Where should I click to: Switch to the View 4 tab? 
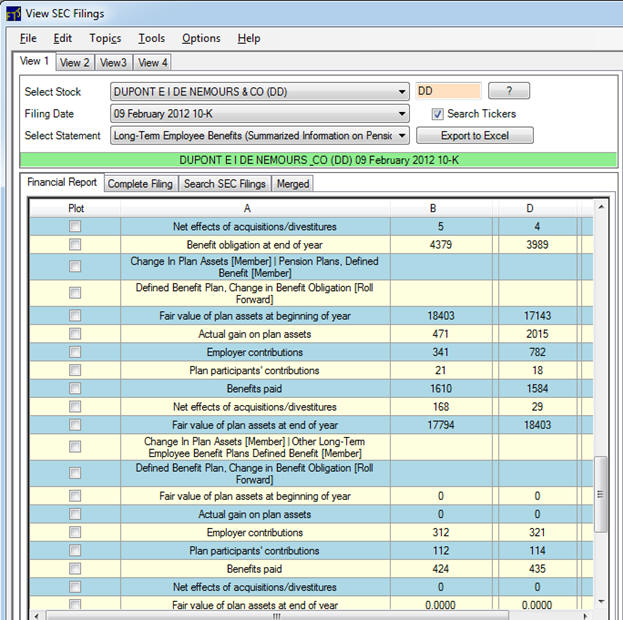click(x=152, y=62)
